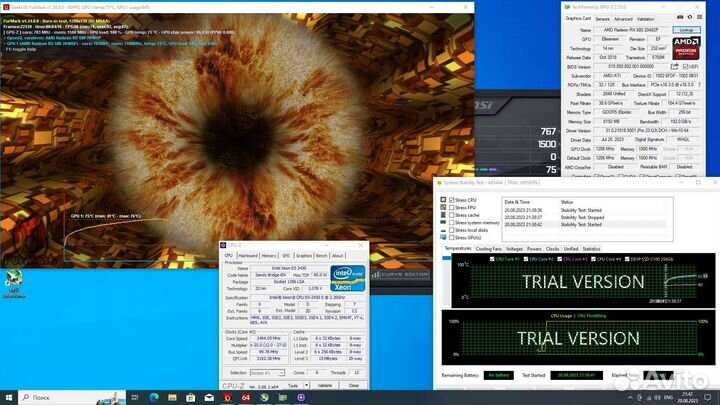720x405 pixels.
Task: Expand Tools dropdown arrow in CPU-Z
Action: coord(306,386)
